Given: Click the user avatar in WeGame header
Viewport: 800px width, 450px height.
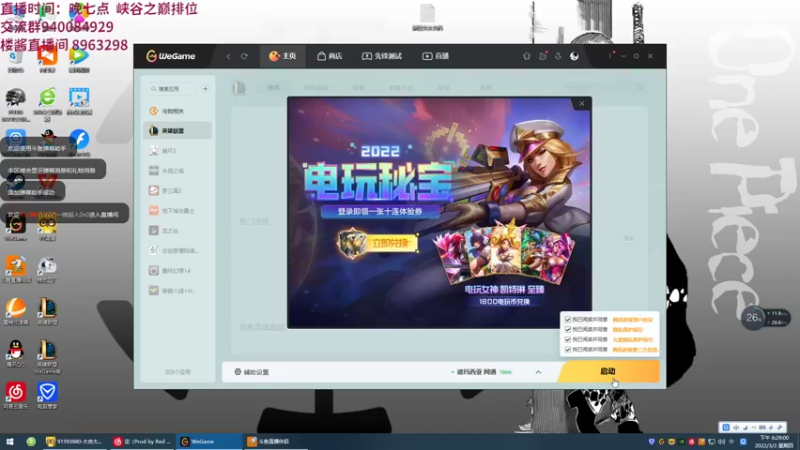Looking at the screenshot, I should (574, 56).
